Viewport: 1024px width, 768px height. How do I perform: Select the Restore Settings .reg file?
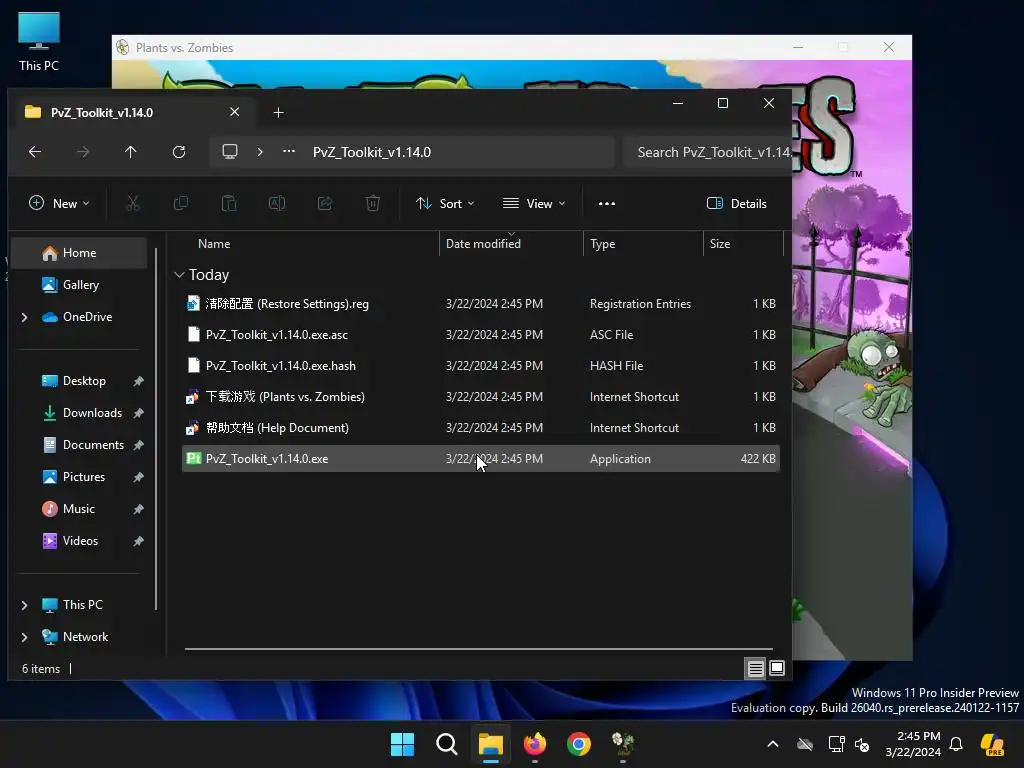(481, 304)
